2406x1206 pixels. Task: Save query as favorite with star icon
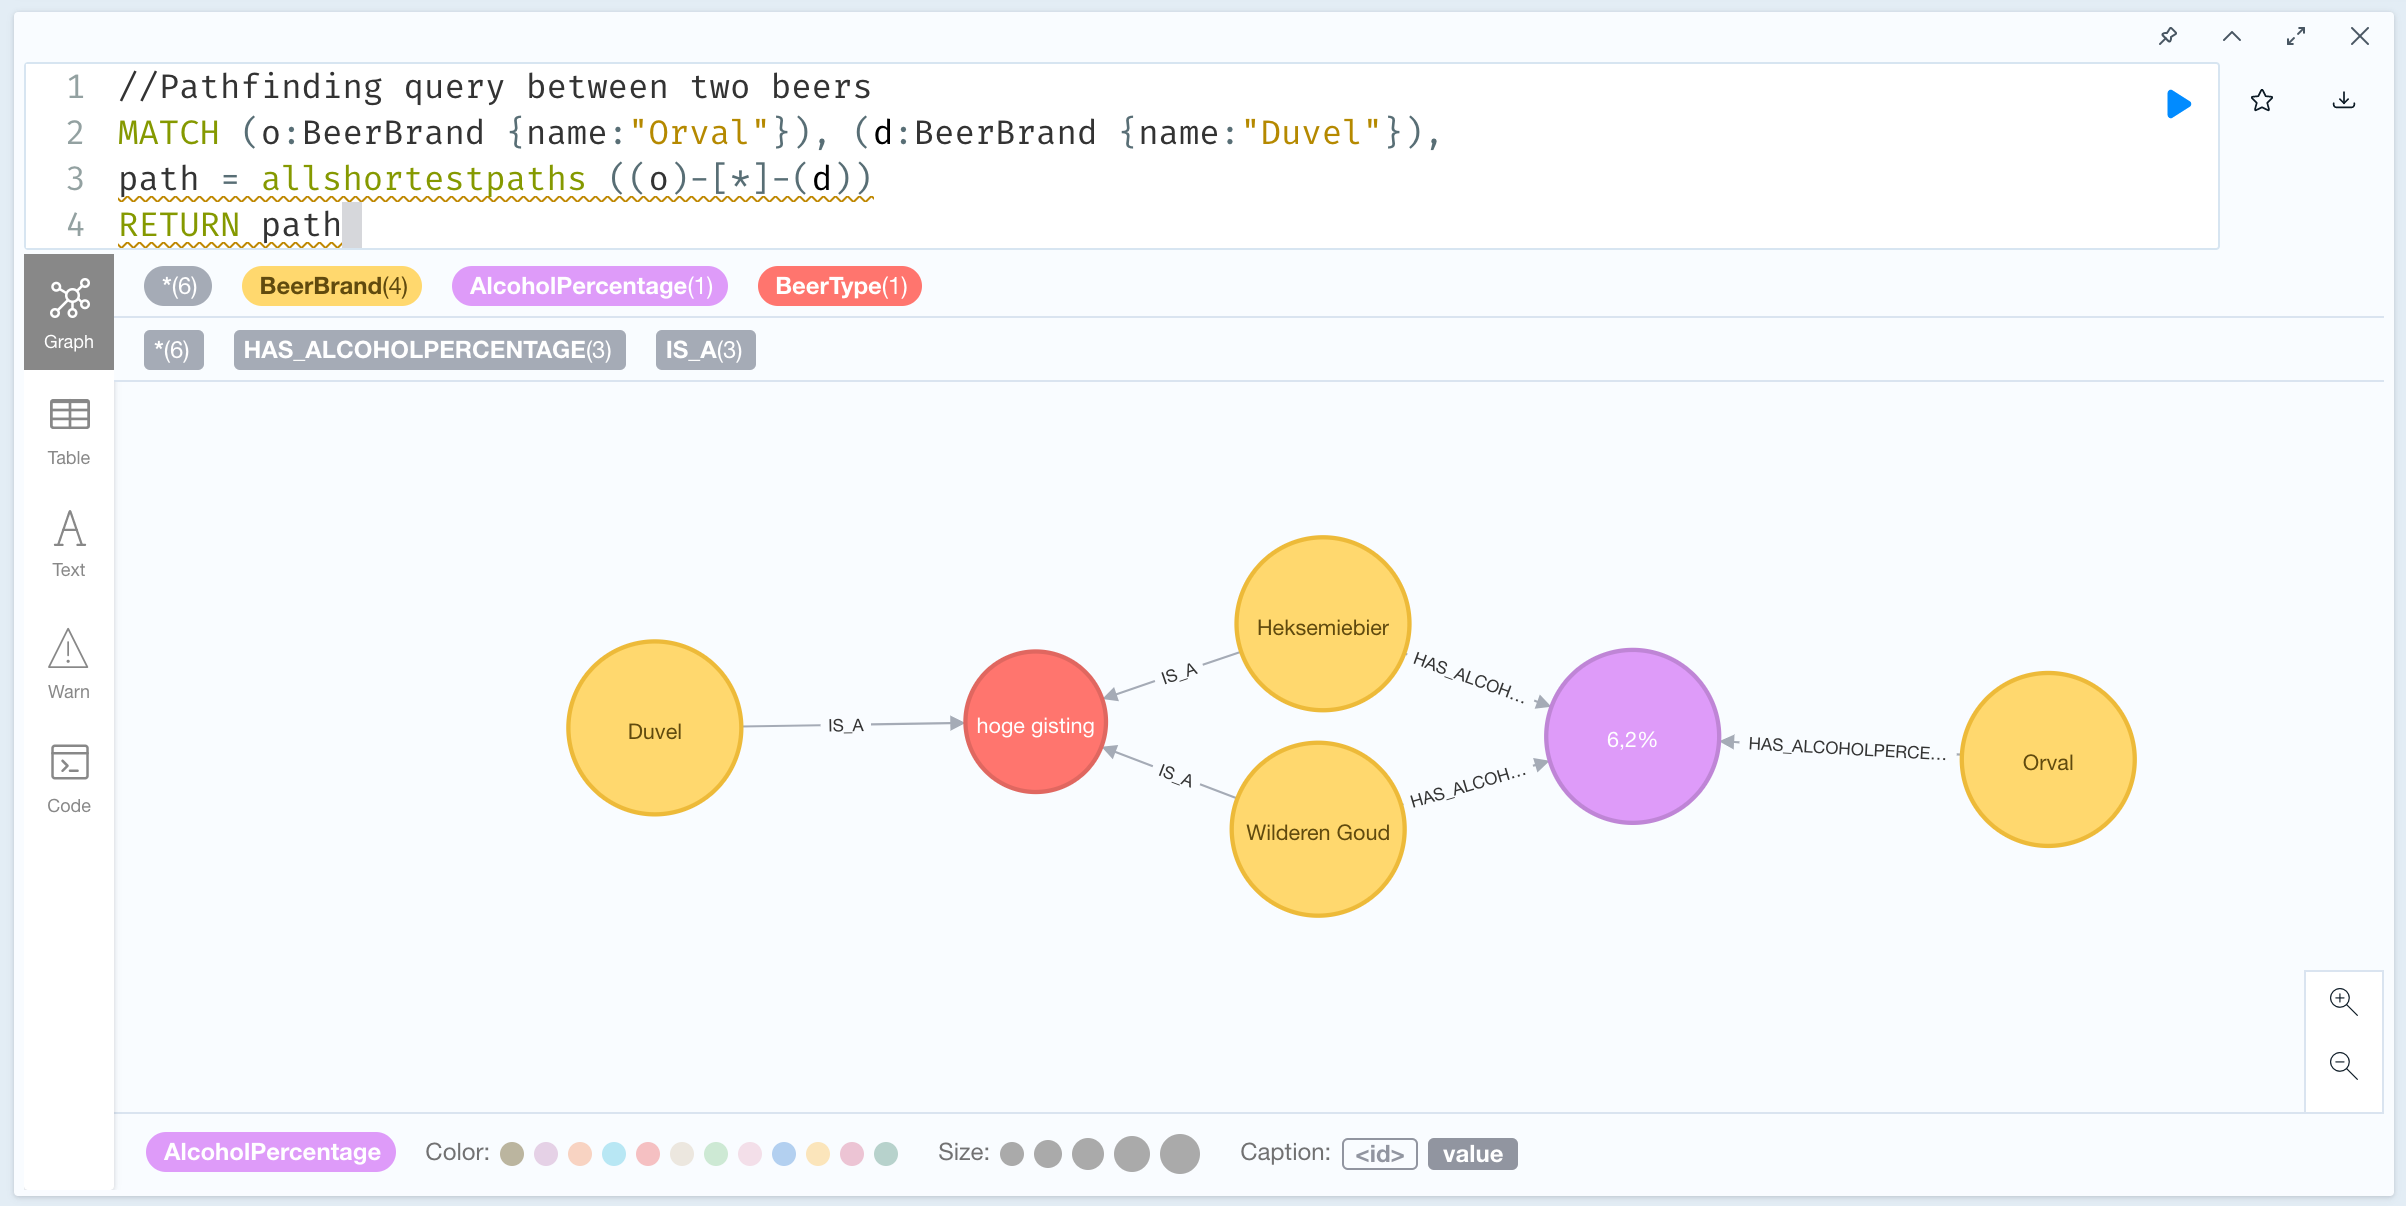[2262, 101]
